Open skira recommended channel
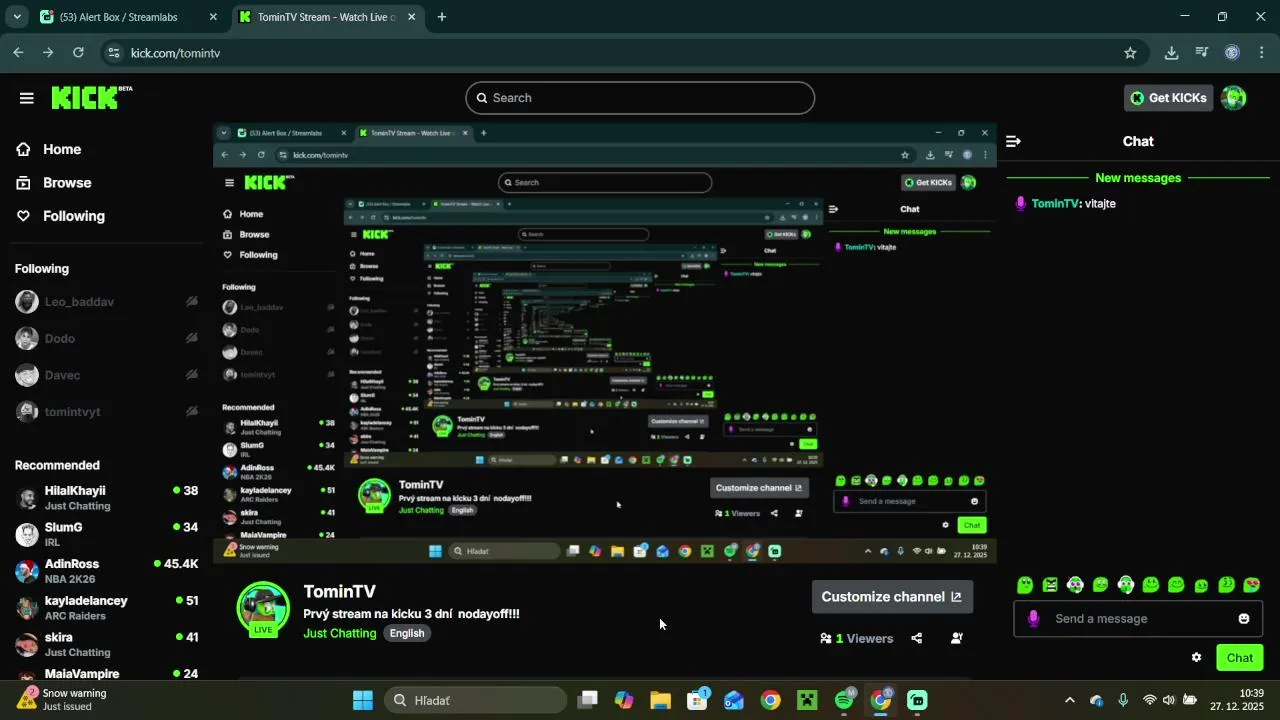This screenshot has height=720, width=1280. click(106, 645)
